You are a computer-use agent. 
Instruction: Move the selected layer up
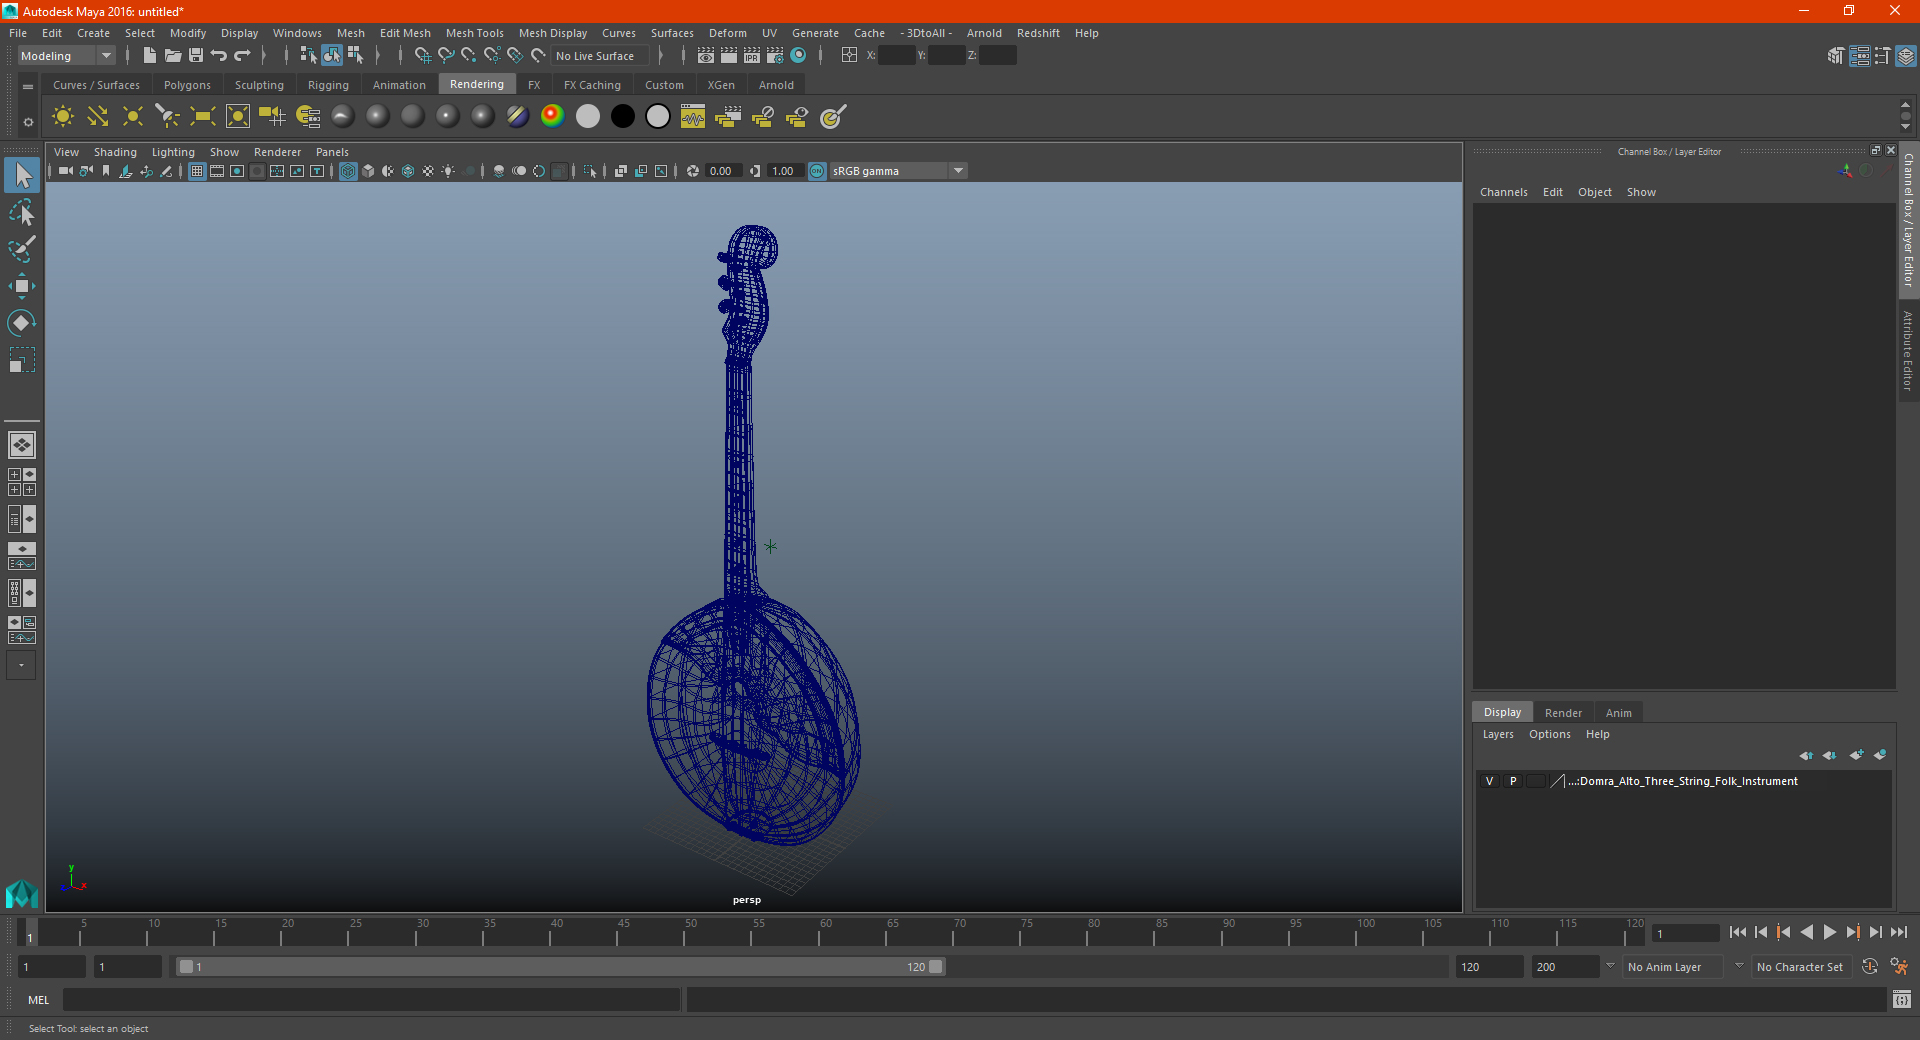point(1806,755)
